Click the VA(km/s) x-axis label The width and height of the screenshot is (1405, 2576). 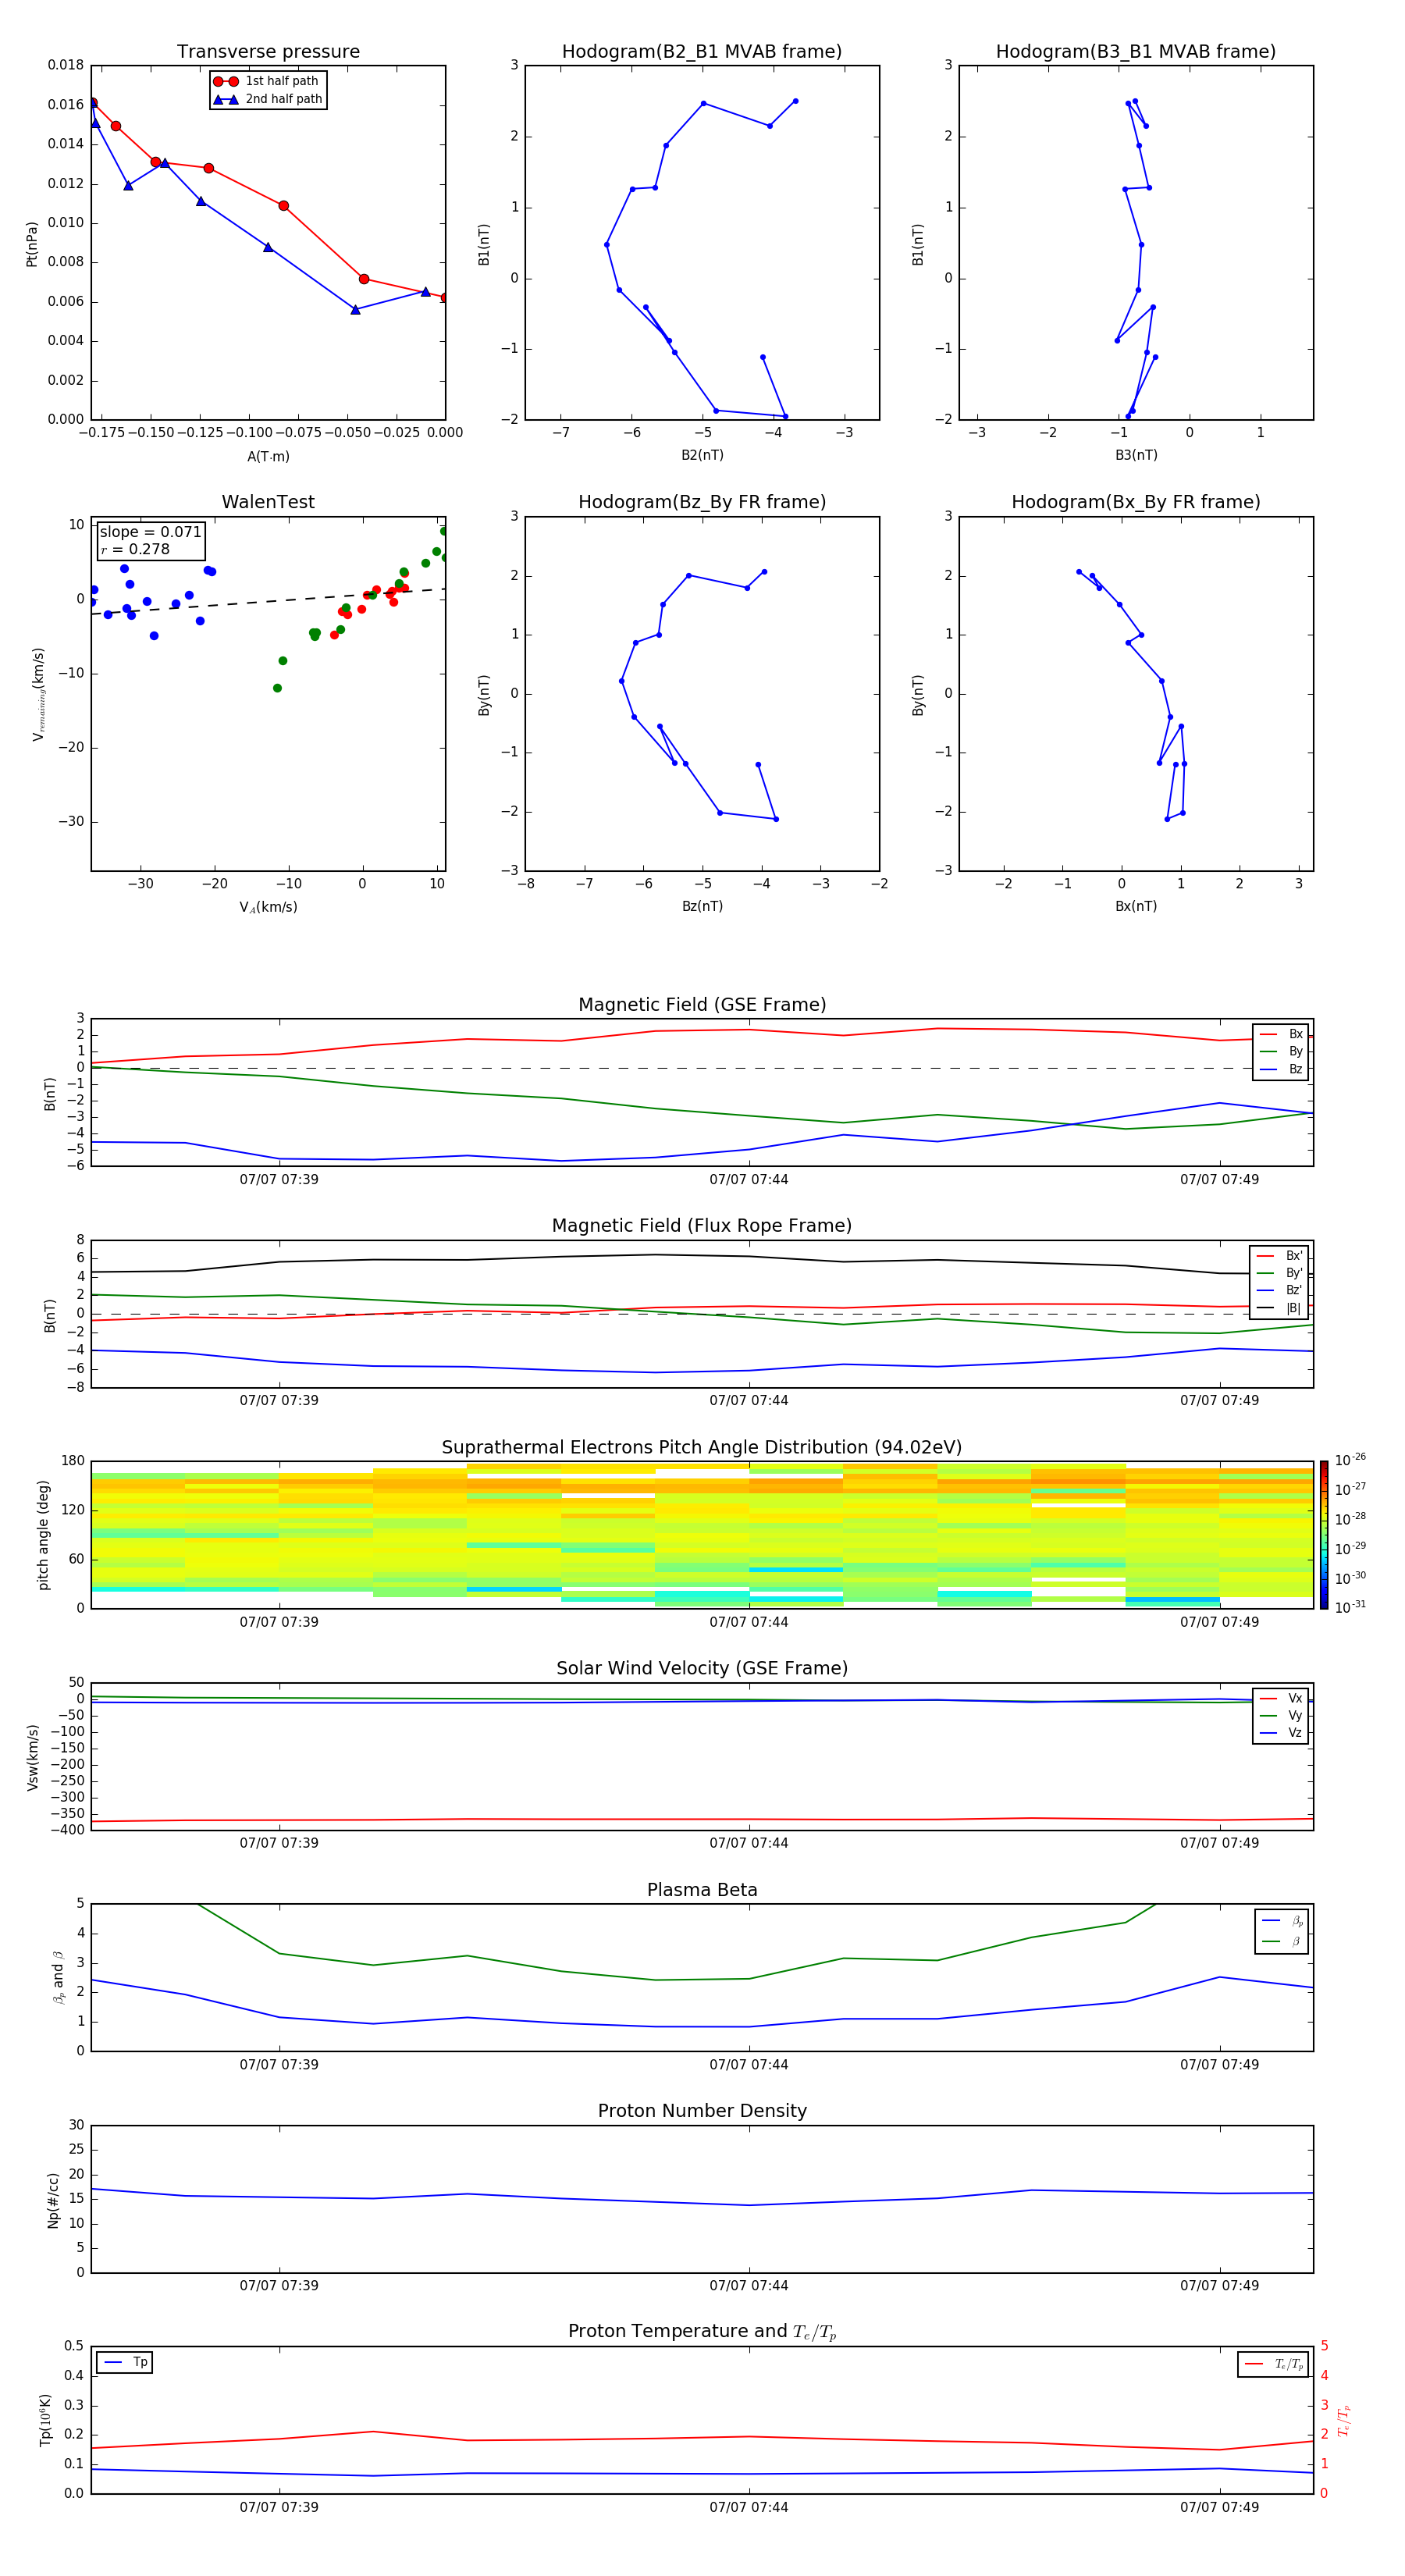pos(268,907)
